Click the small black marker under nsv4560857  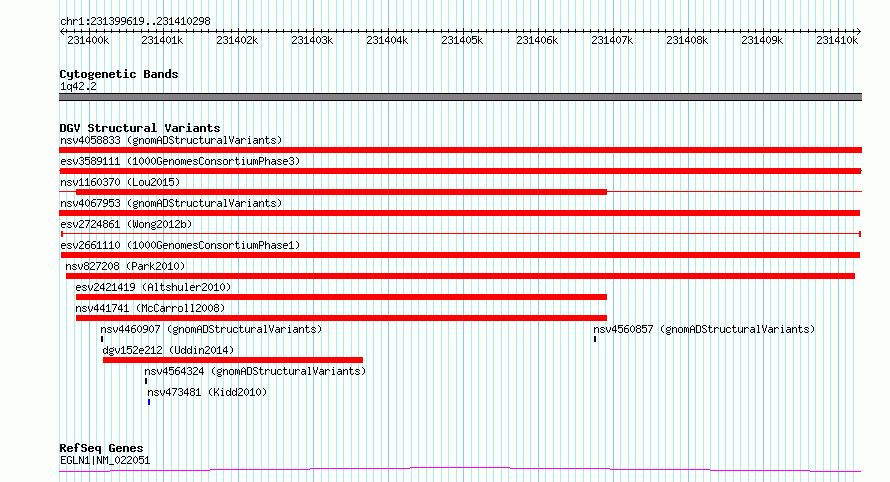[595, 339]
